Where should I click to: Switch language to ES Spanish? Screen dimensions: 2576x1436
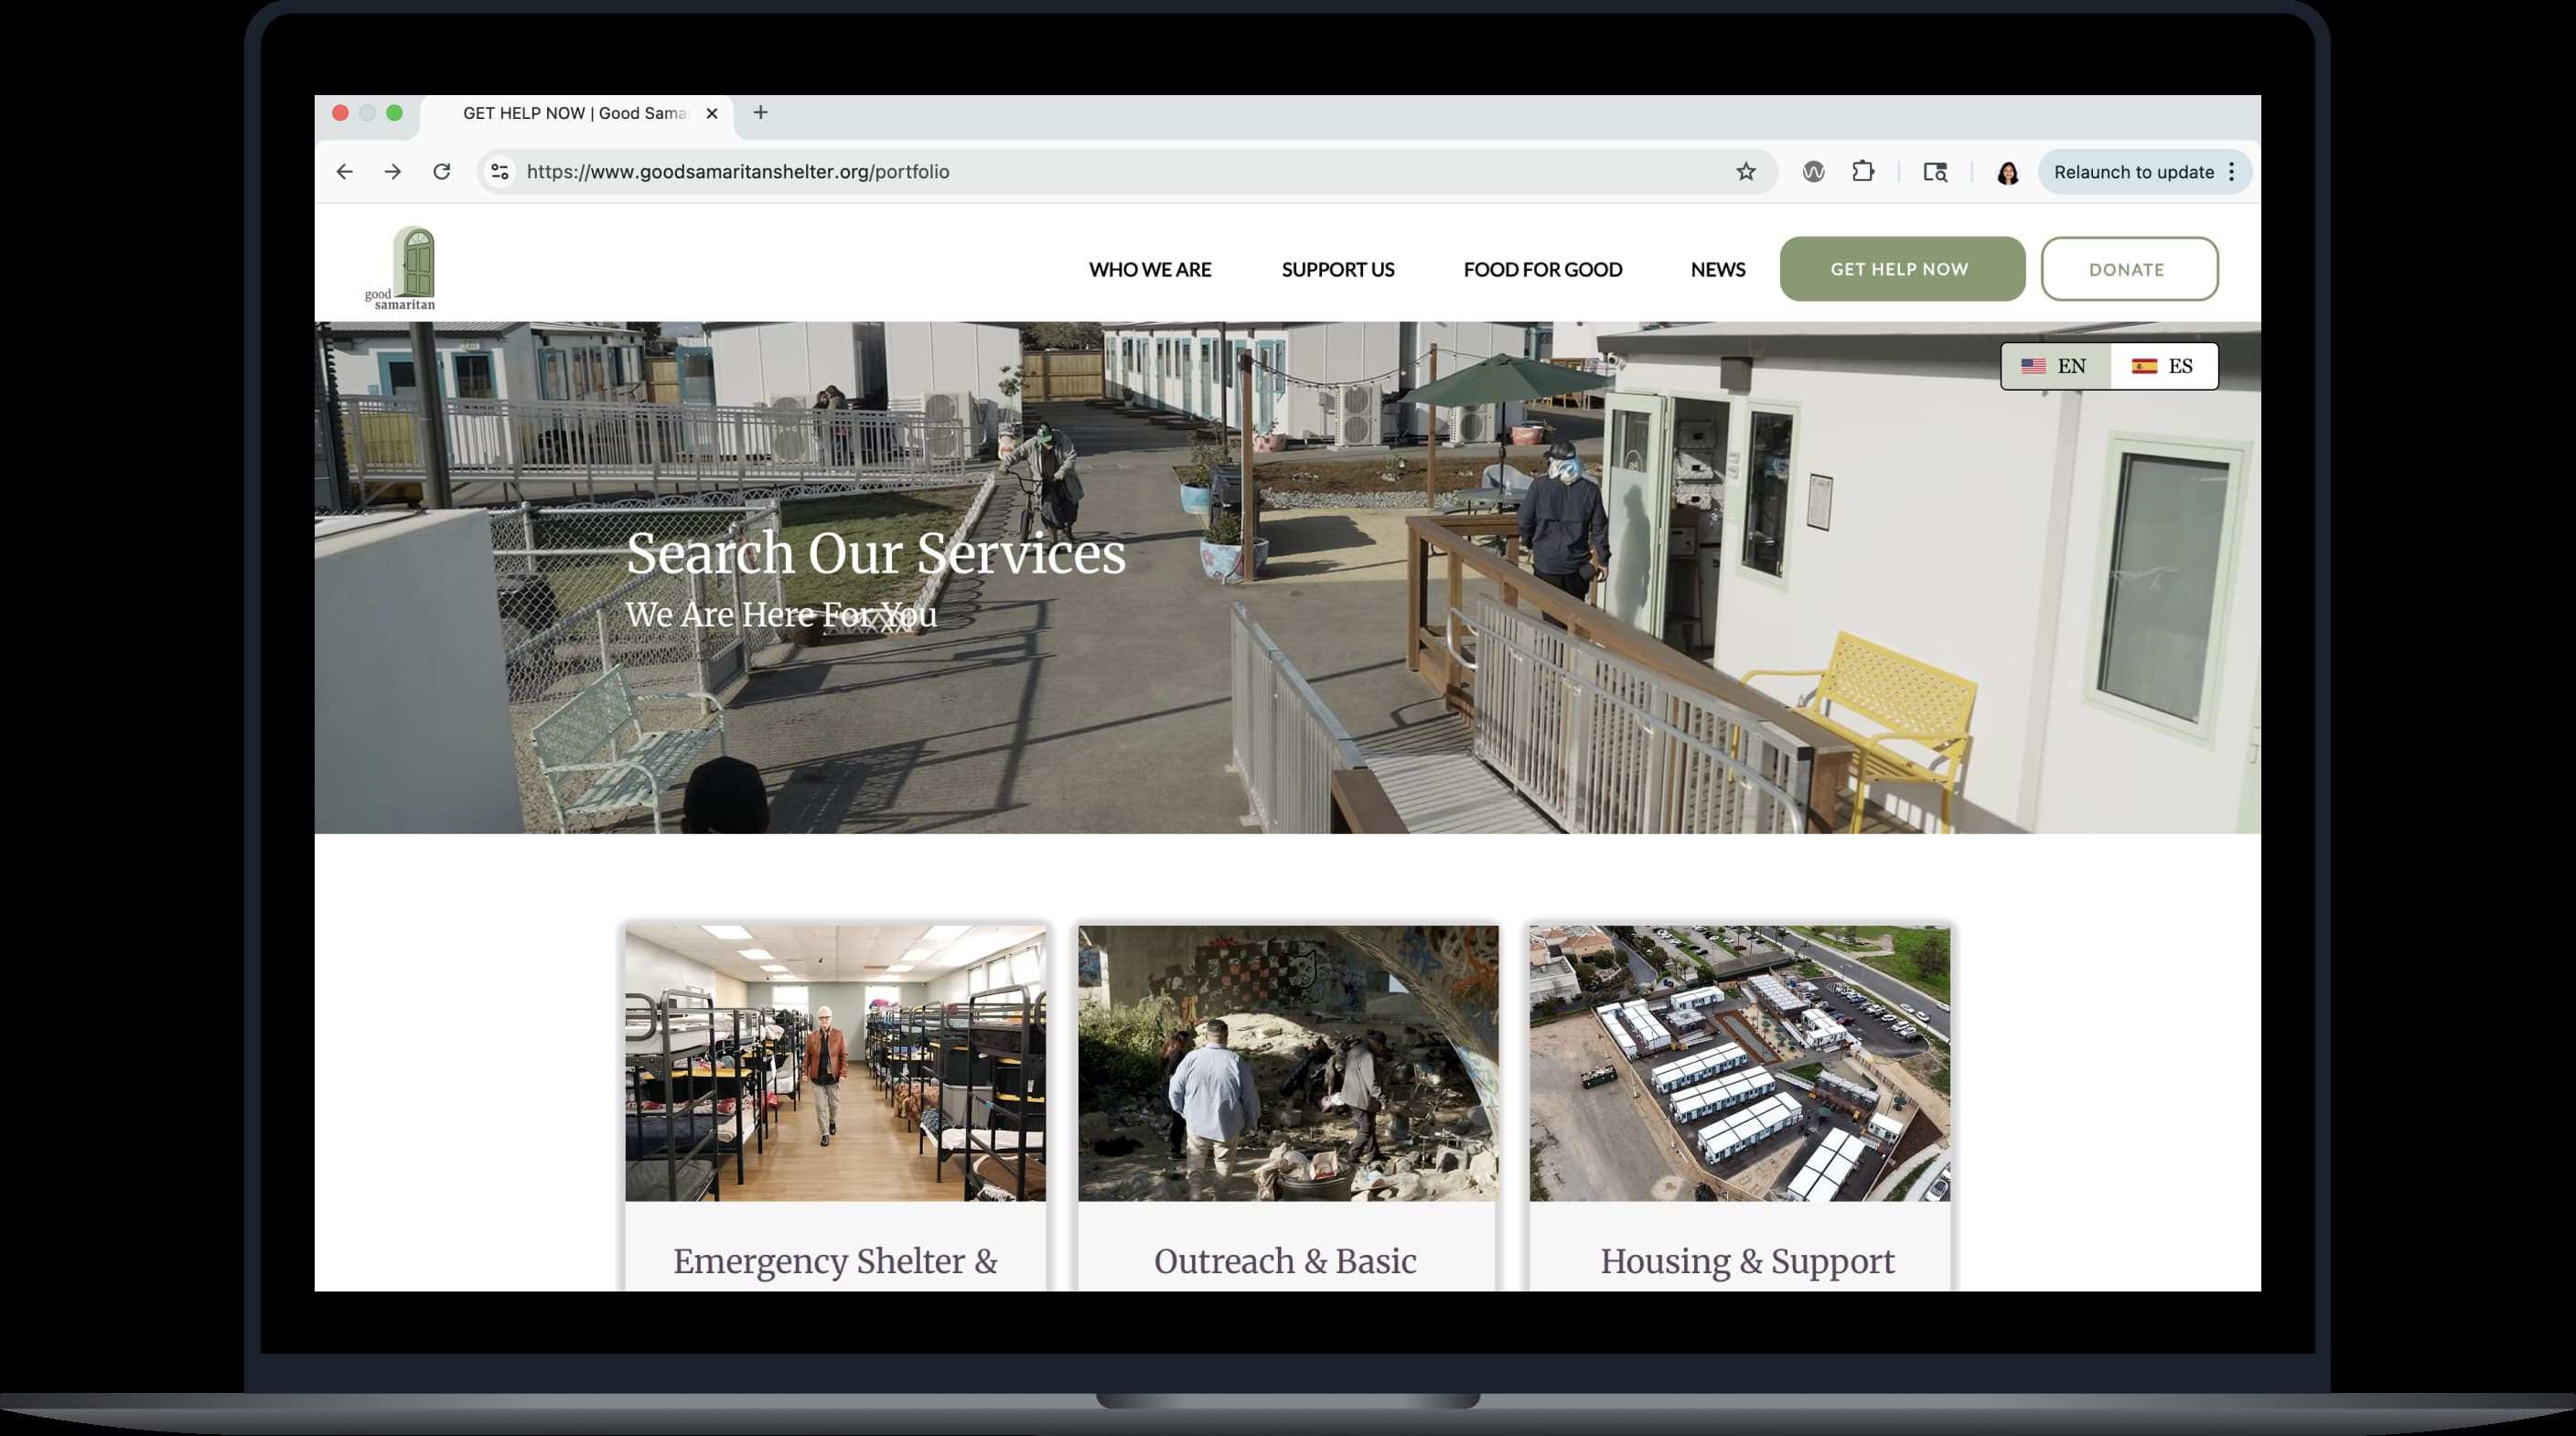pyautogui.click(x=2163, y=366)
